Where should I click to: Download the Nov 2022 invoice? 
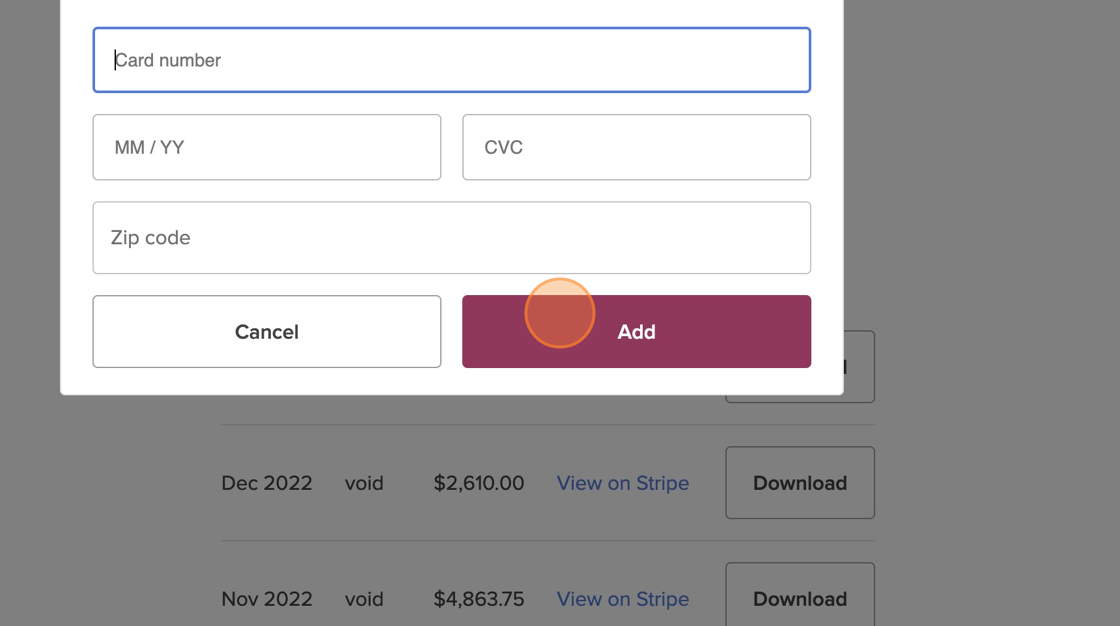click(x=799, y=598)
